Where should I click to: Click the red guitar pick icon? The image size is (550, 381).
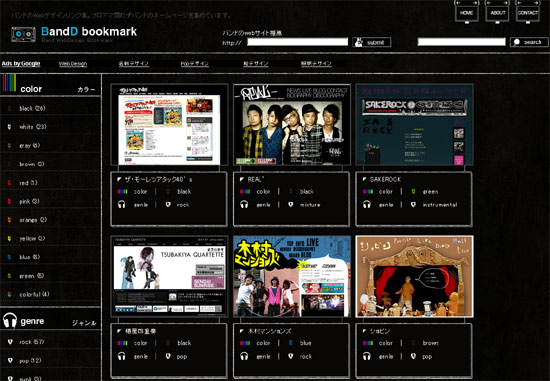tap(9, 183)
